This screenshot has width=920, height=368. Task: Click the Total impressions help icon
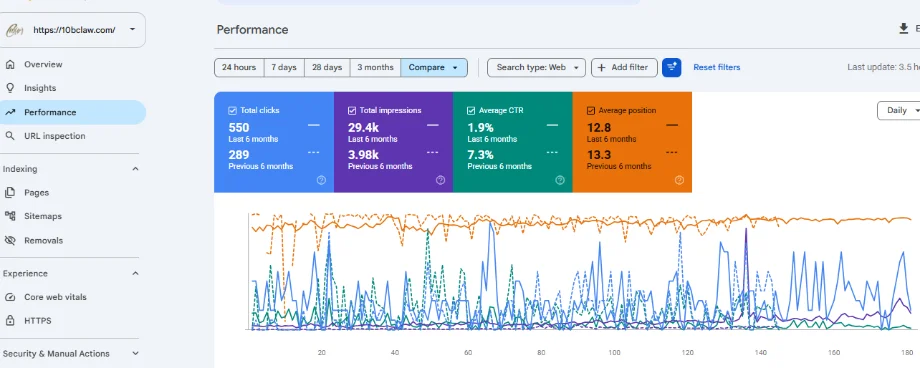click(x=440, y=180)
